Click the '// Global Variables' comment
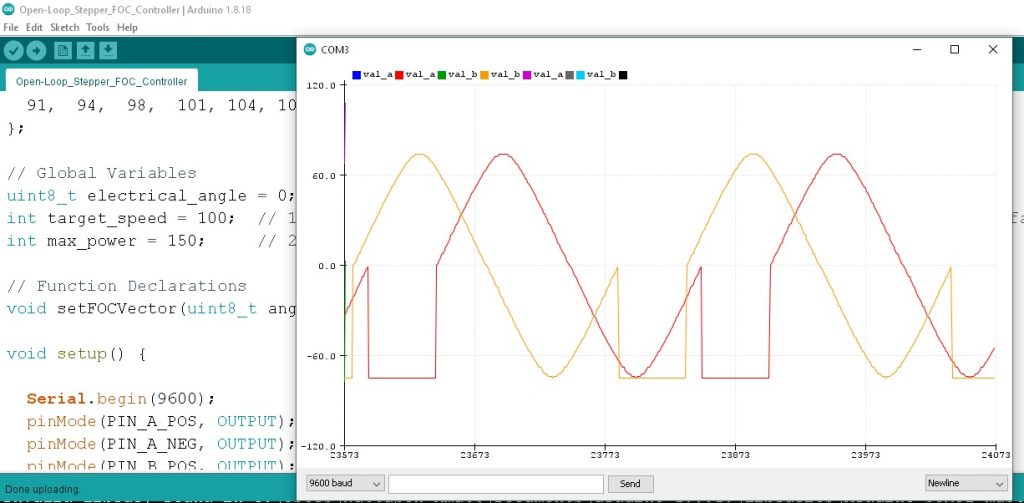 pos(101,173)
